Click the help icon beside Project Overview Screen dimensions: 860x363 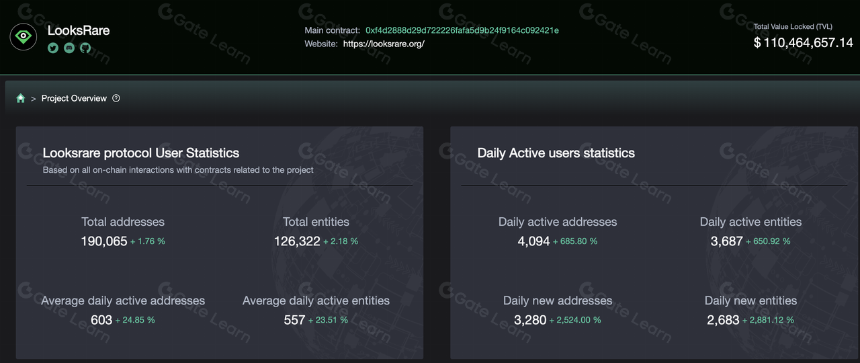pos(116,98)
